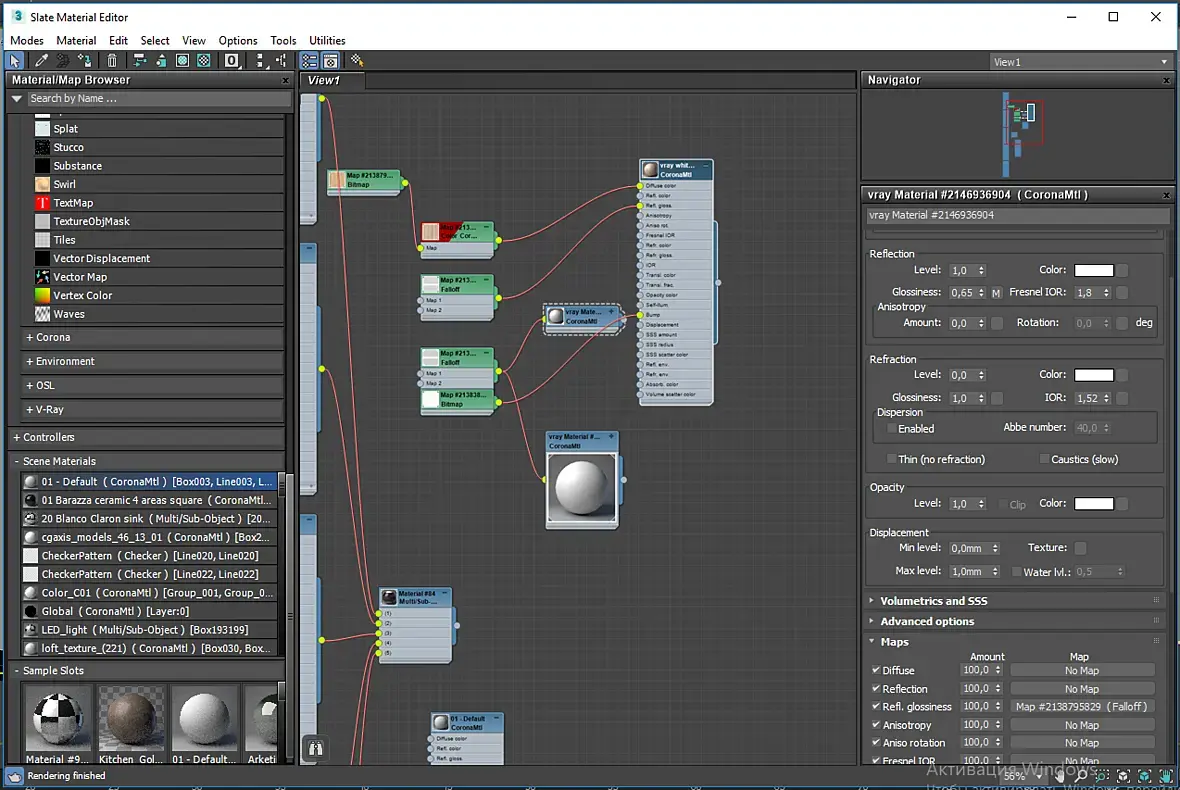Toggle Show Shaded Material in Viewport icon
Viewport: 1180px width, 790px height.
183,61
